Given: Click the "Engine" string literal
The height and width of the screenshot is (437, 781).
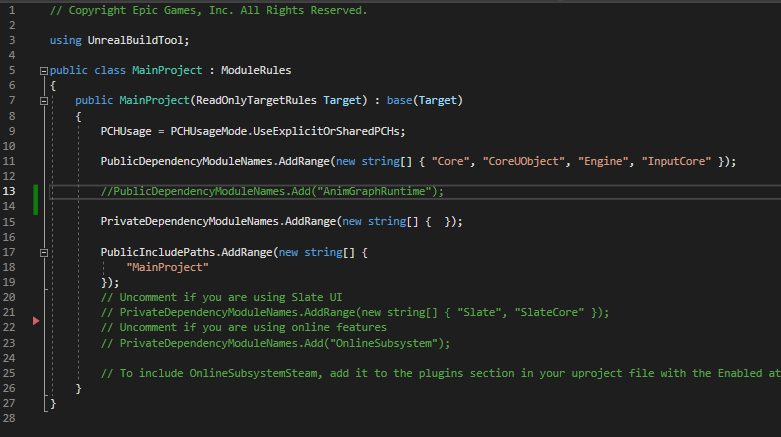Looking at the screenshot, I should (603, 161).
